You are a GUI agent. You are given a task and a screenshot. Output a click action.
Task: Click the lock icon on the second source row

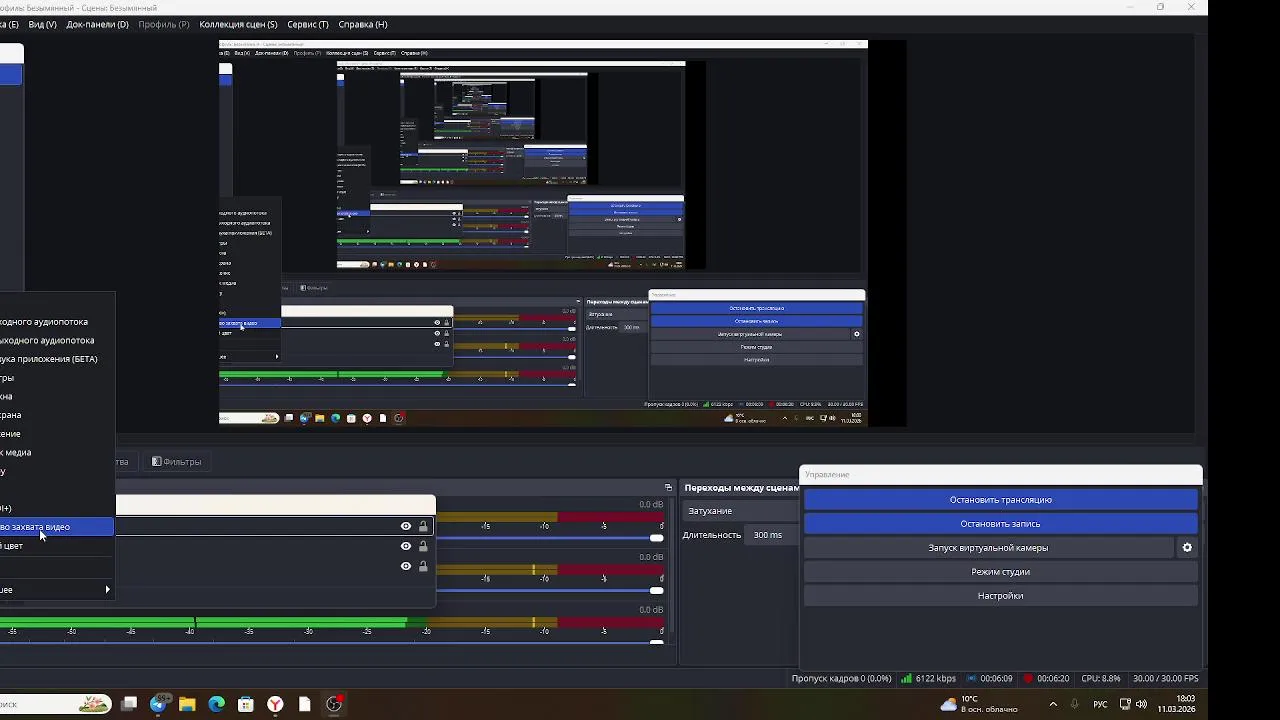point(423,546)
